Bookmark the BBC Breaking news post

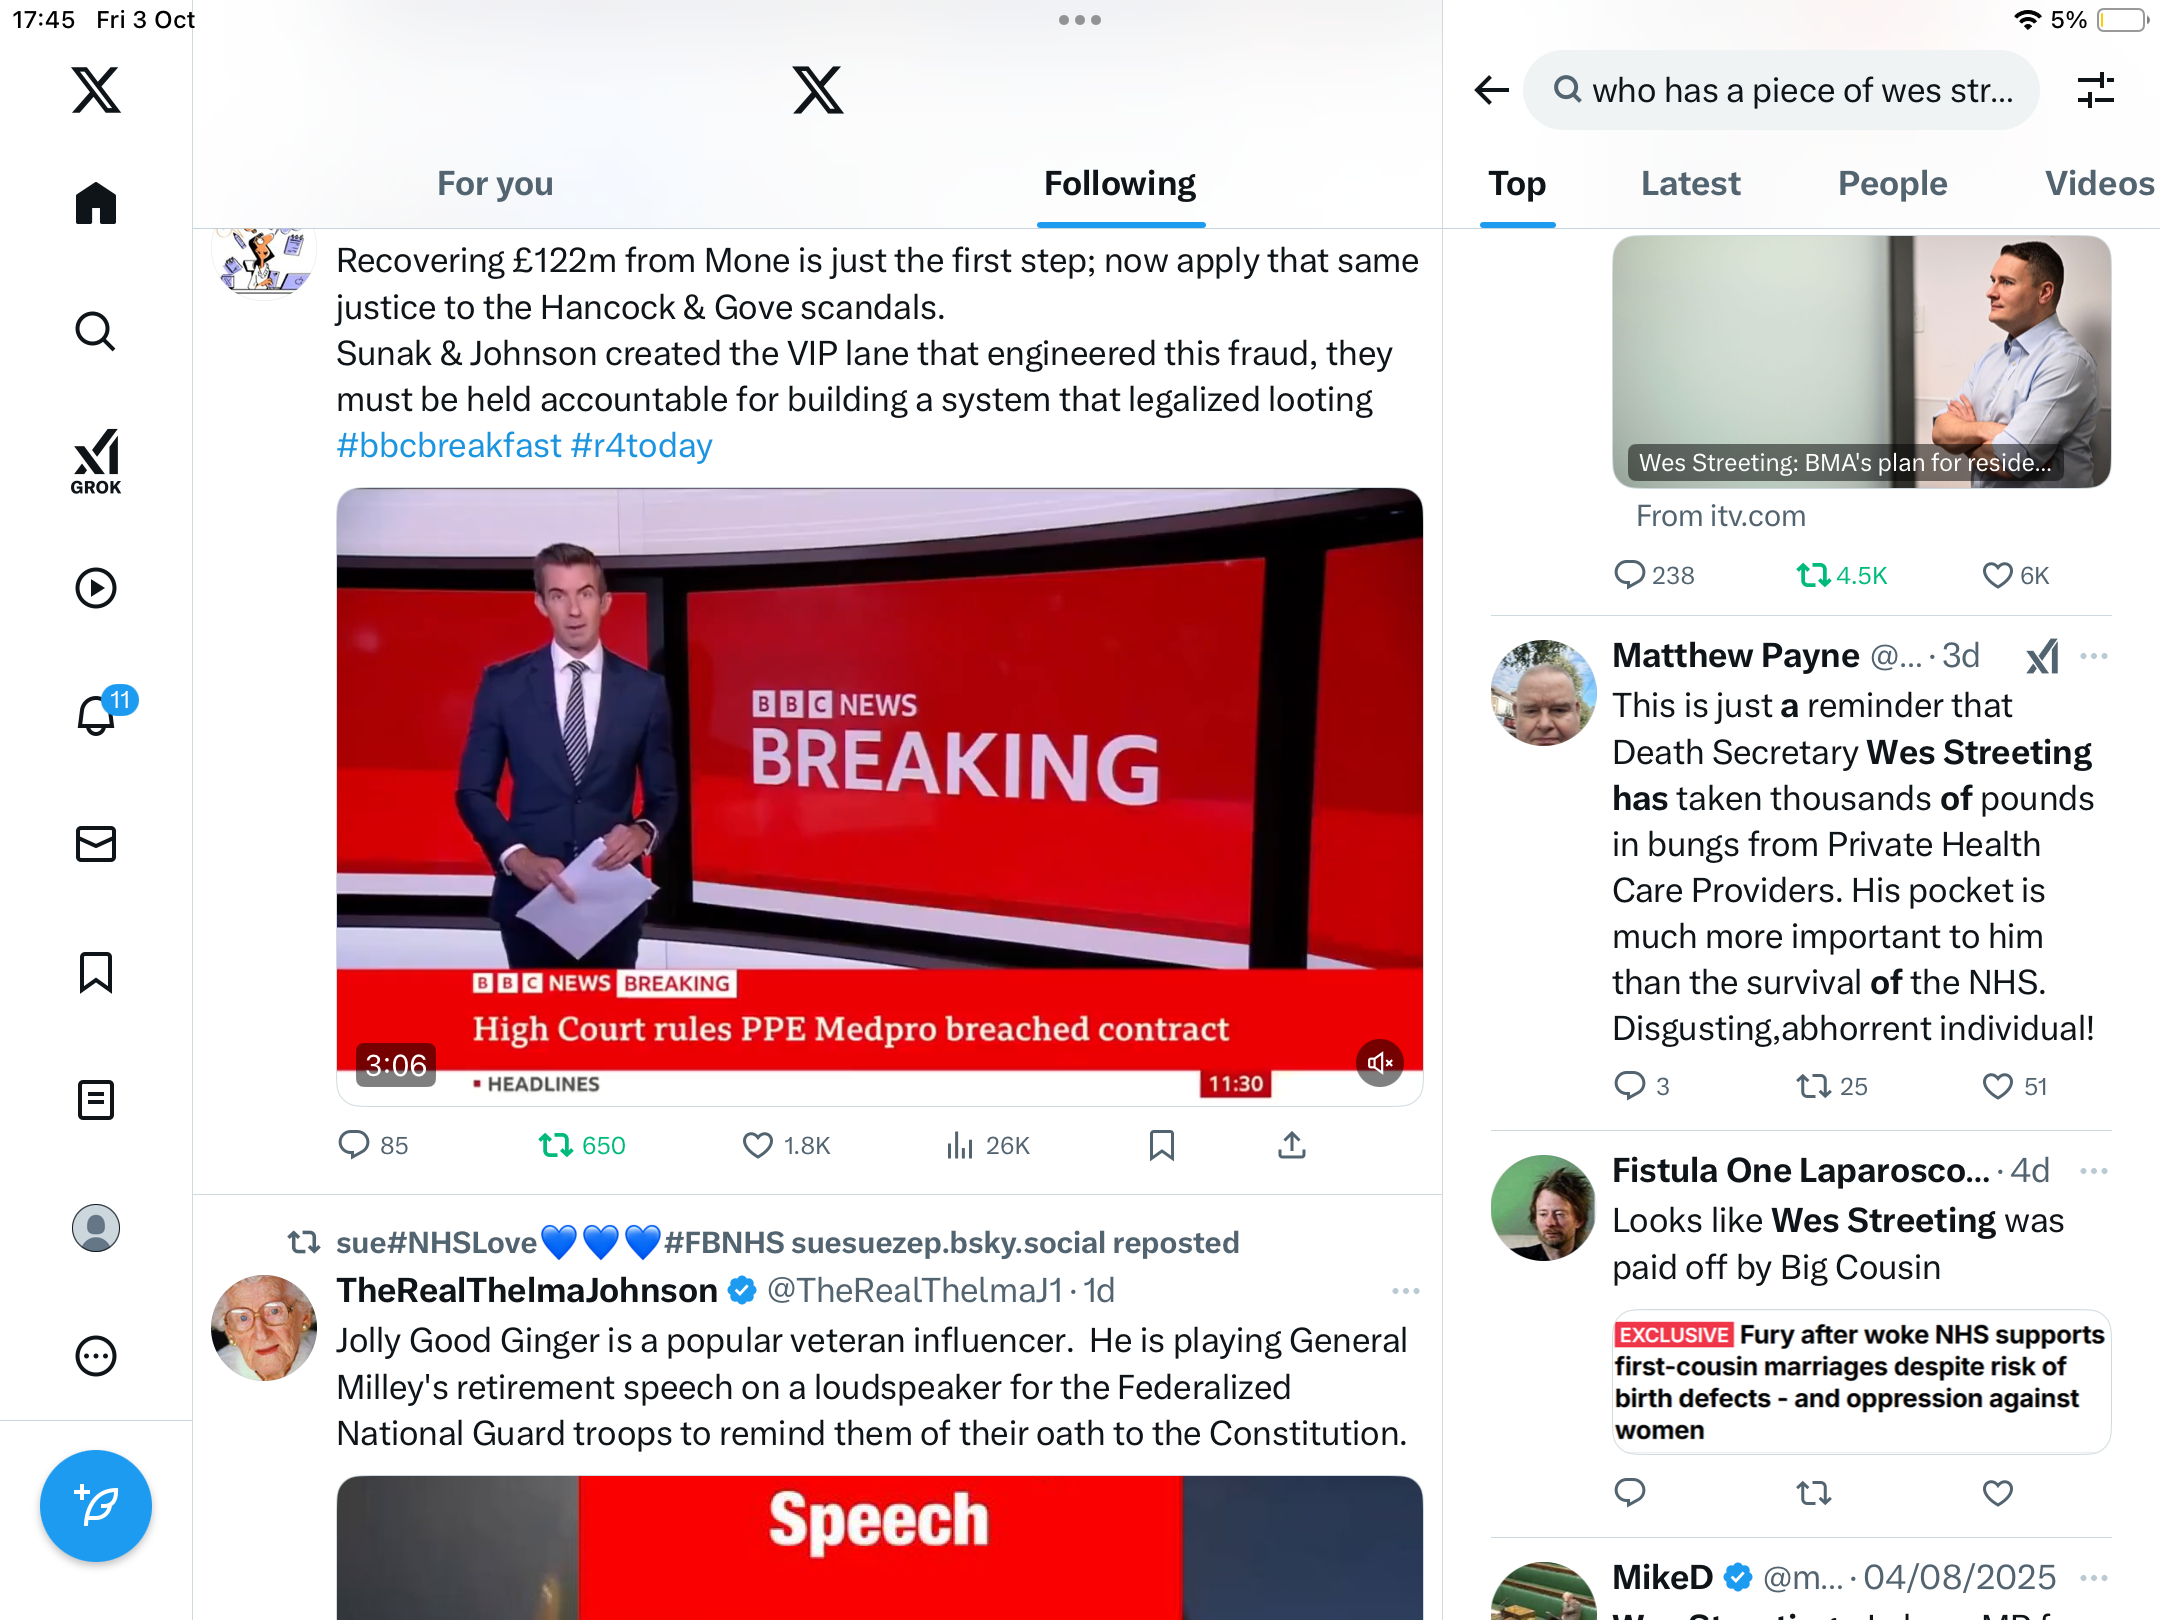1162,1145
